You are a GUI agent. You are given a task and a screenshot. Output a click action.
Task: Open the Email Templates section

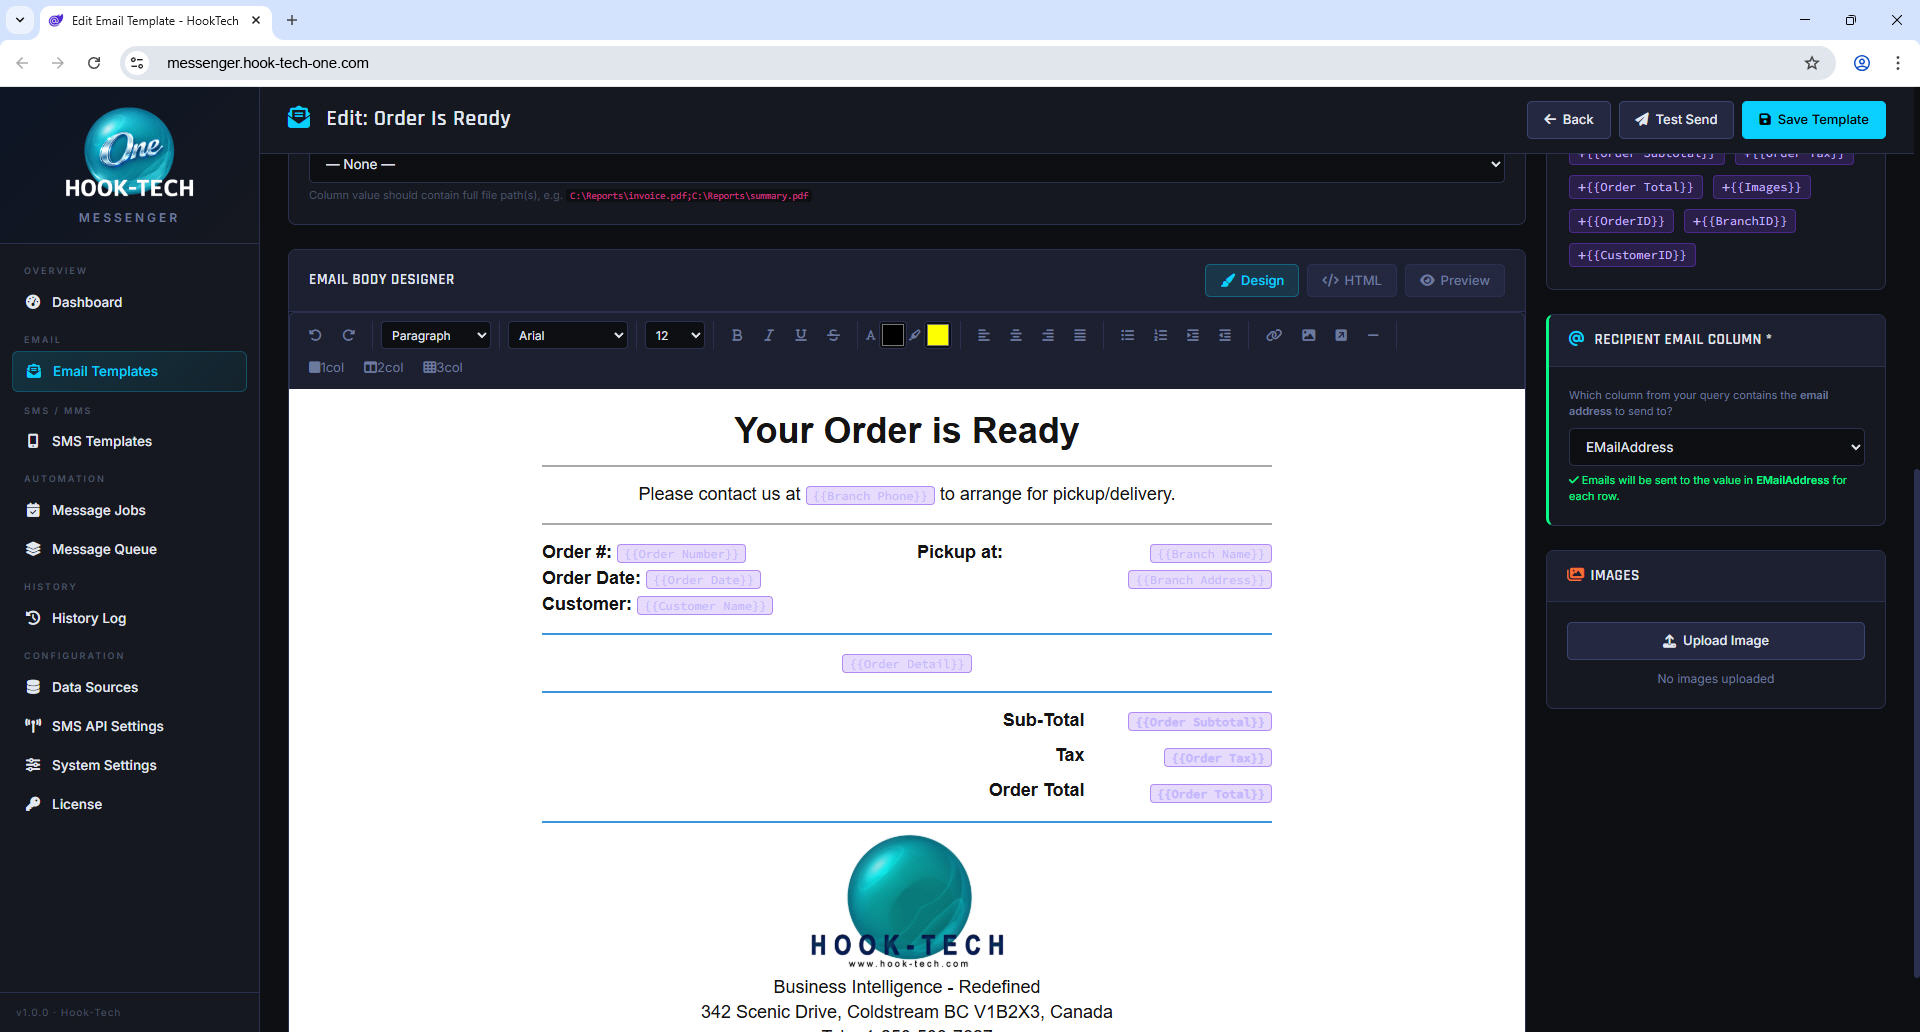129,371
